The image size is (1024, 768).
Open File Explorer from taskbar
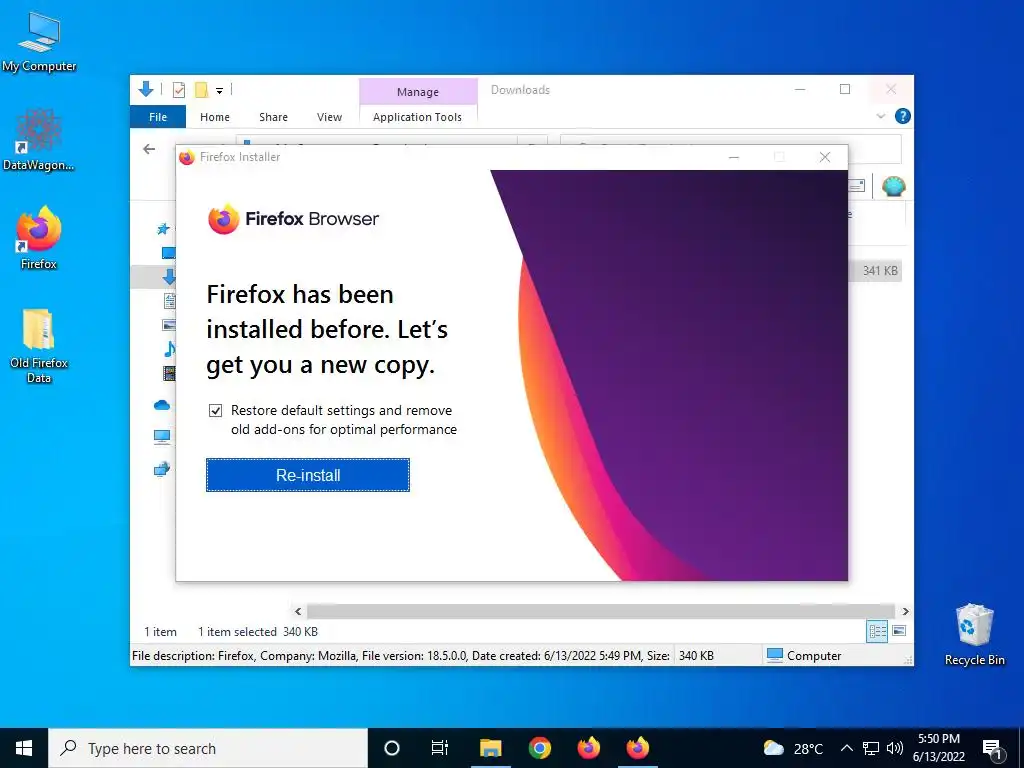click(x=490, y=748)
